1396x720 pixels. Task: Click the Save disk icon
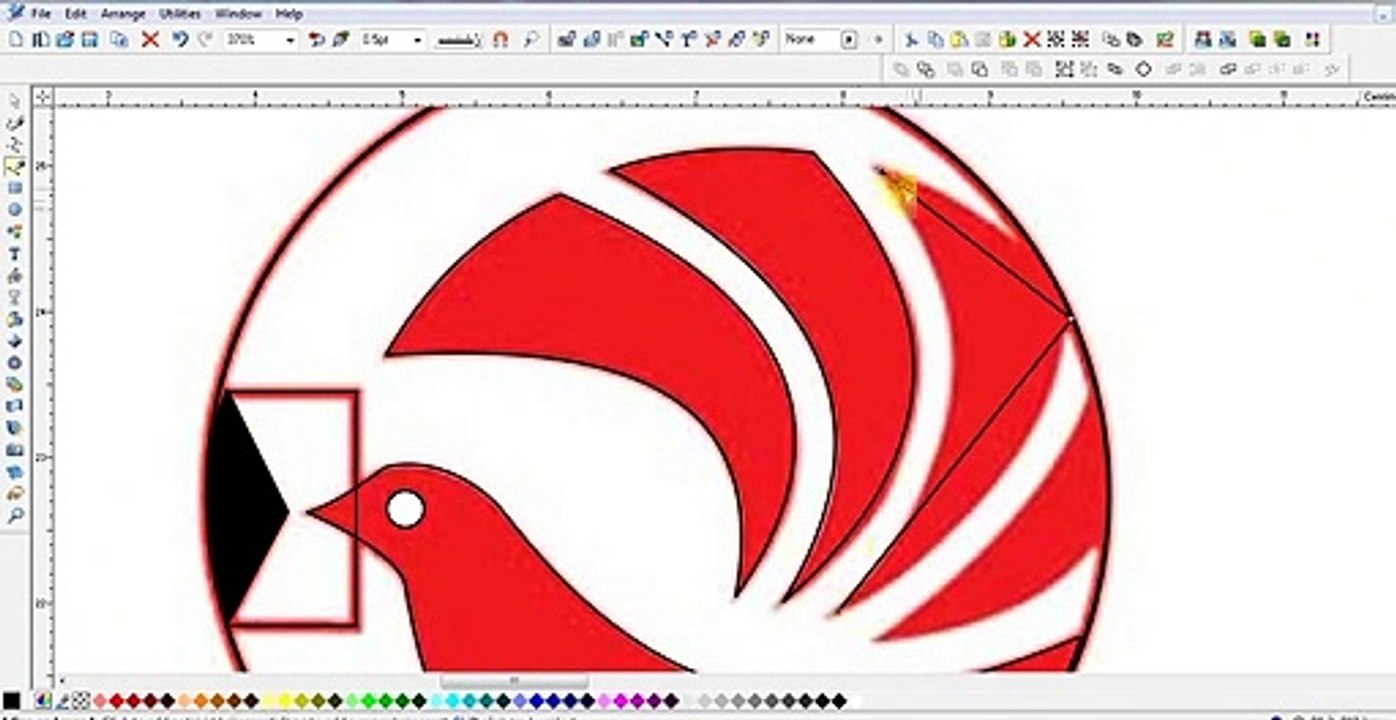90,40
